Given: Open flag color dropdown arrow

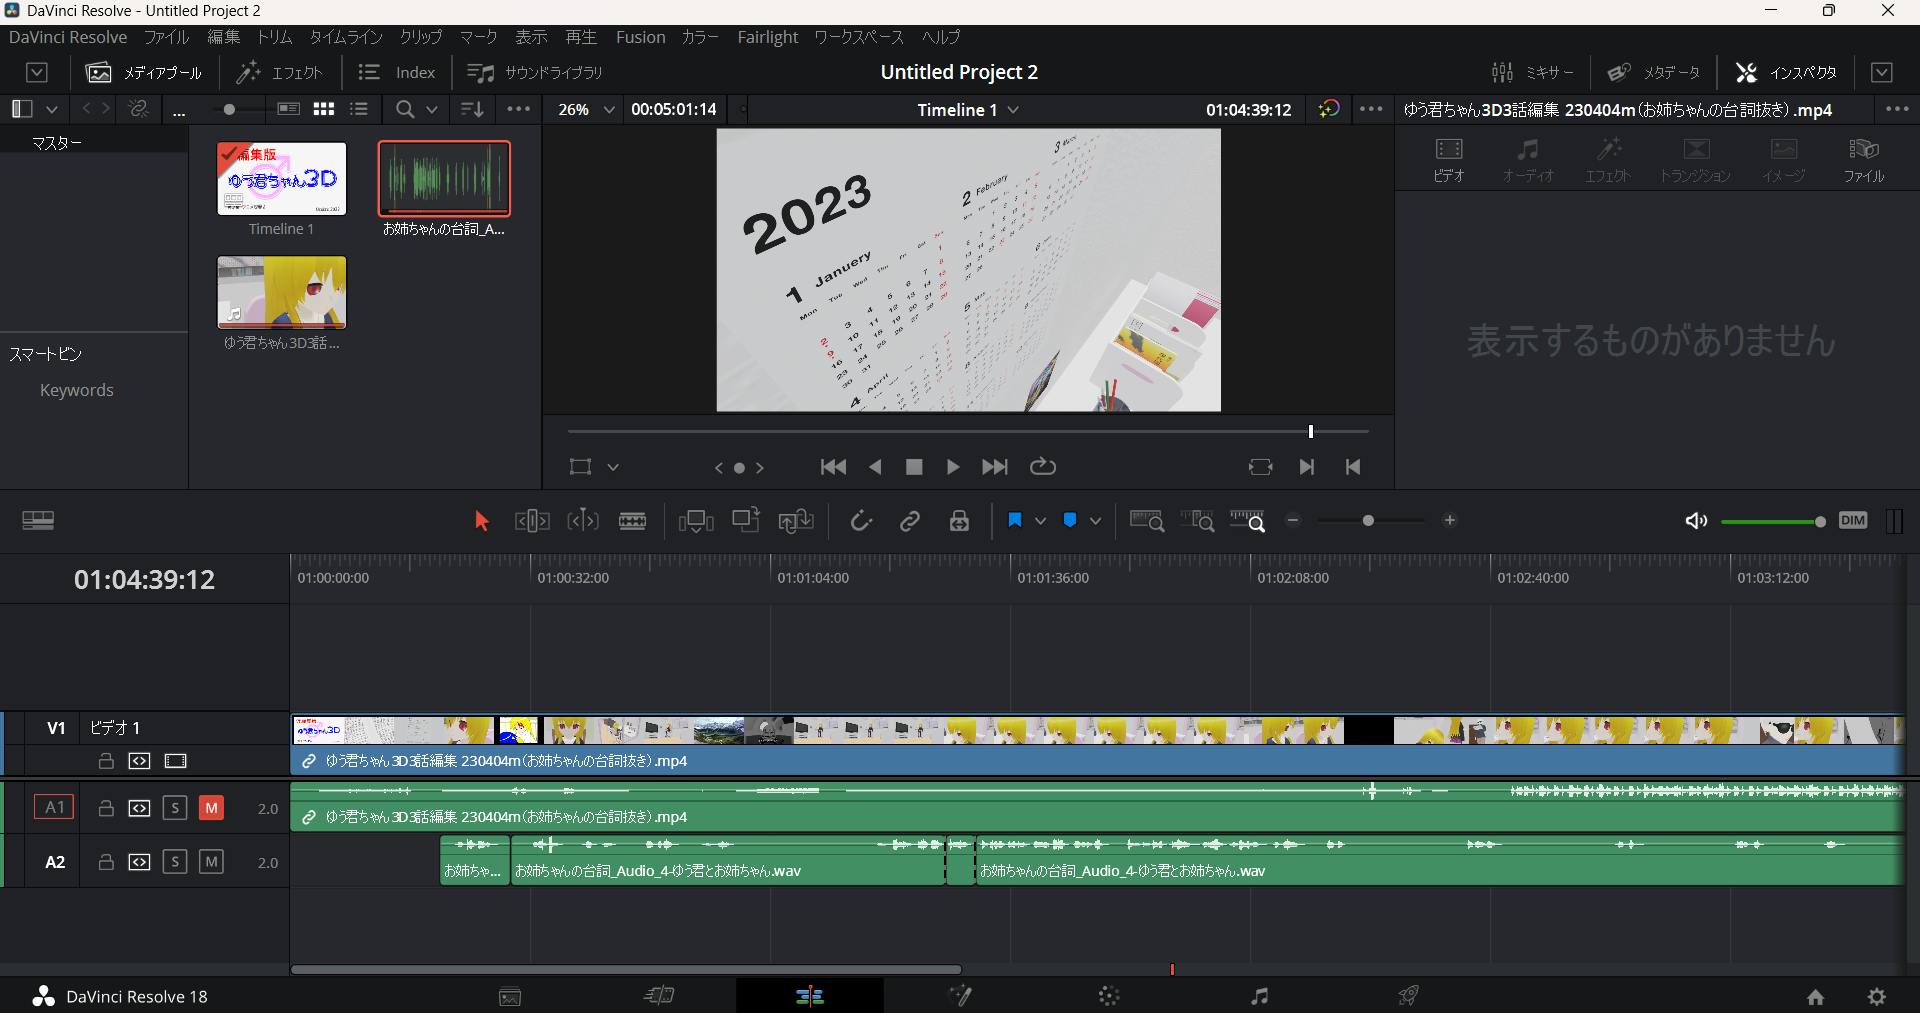Looking at the screenshot, I should 1041,521.
